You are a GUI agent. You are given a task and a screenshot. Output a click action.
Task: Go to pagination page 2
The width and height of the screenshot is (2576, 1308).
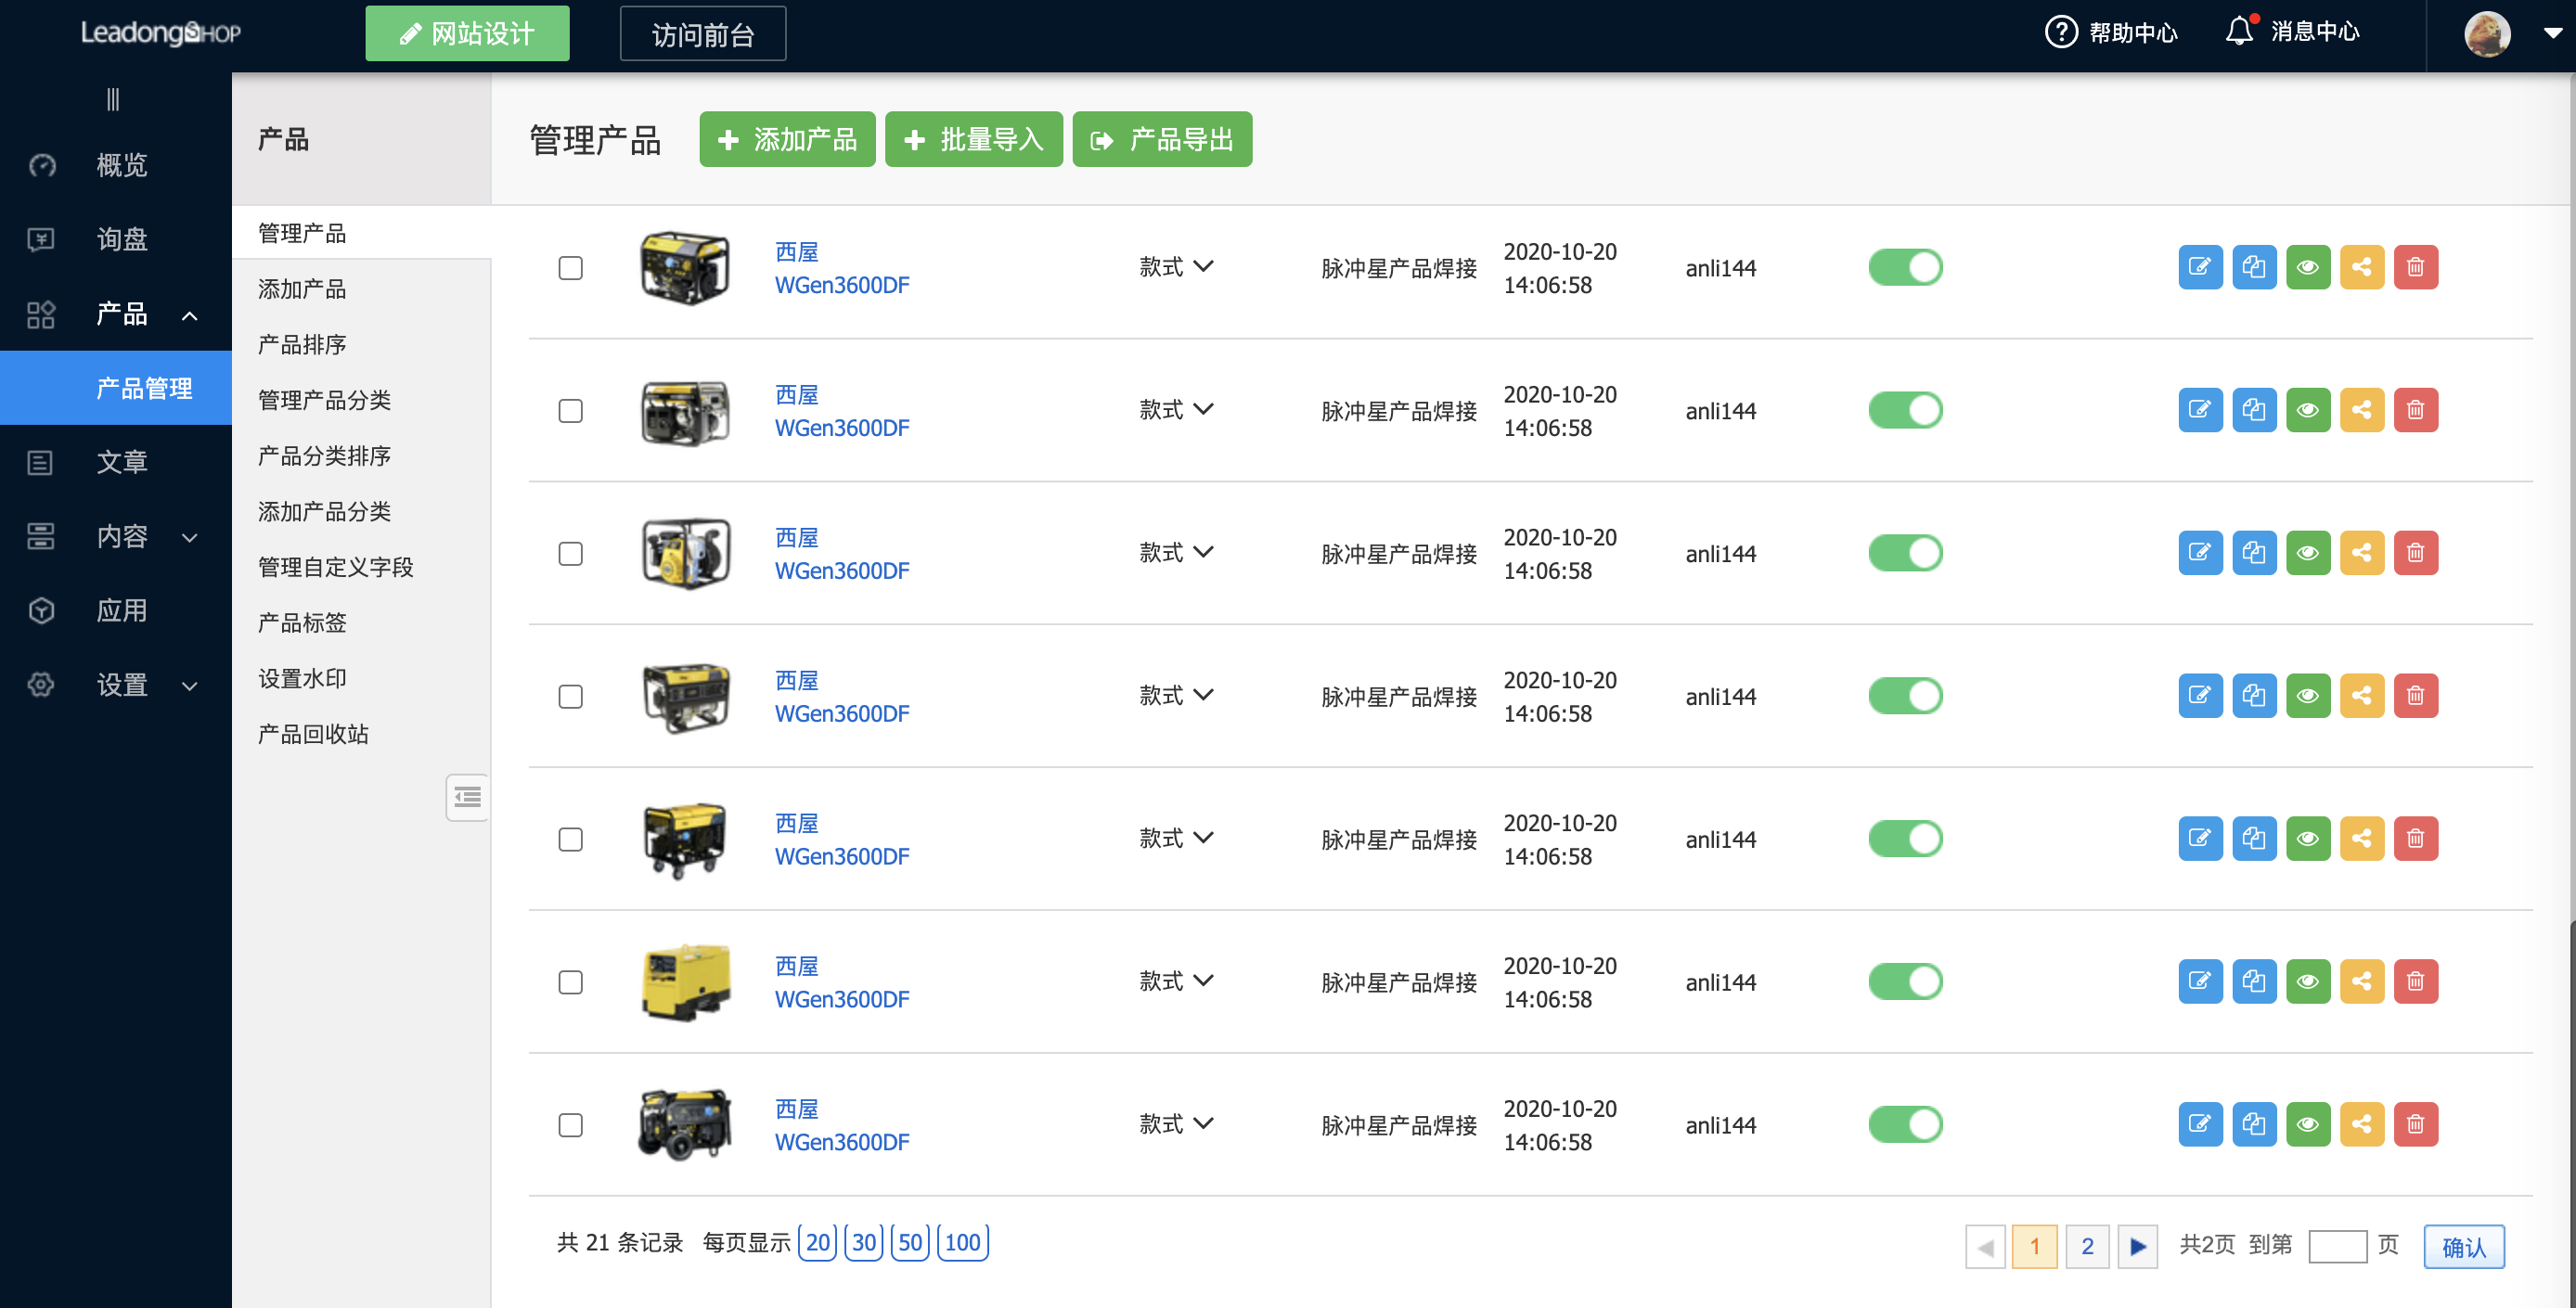(x=2087, y=1246)
